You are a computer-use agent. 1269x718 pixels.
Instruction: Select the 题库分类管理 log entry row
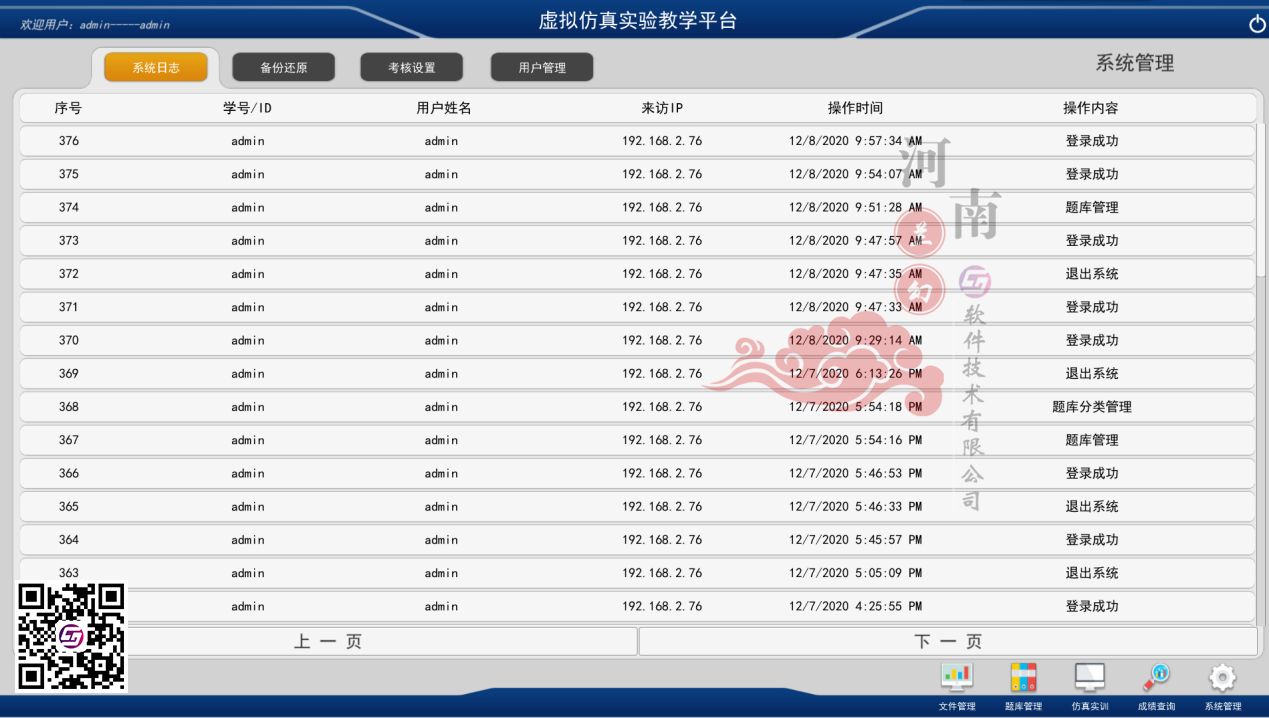tap(637, 407)
